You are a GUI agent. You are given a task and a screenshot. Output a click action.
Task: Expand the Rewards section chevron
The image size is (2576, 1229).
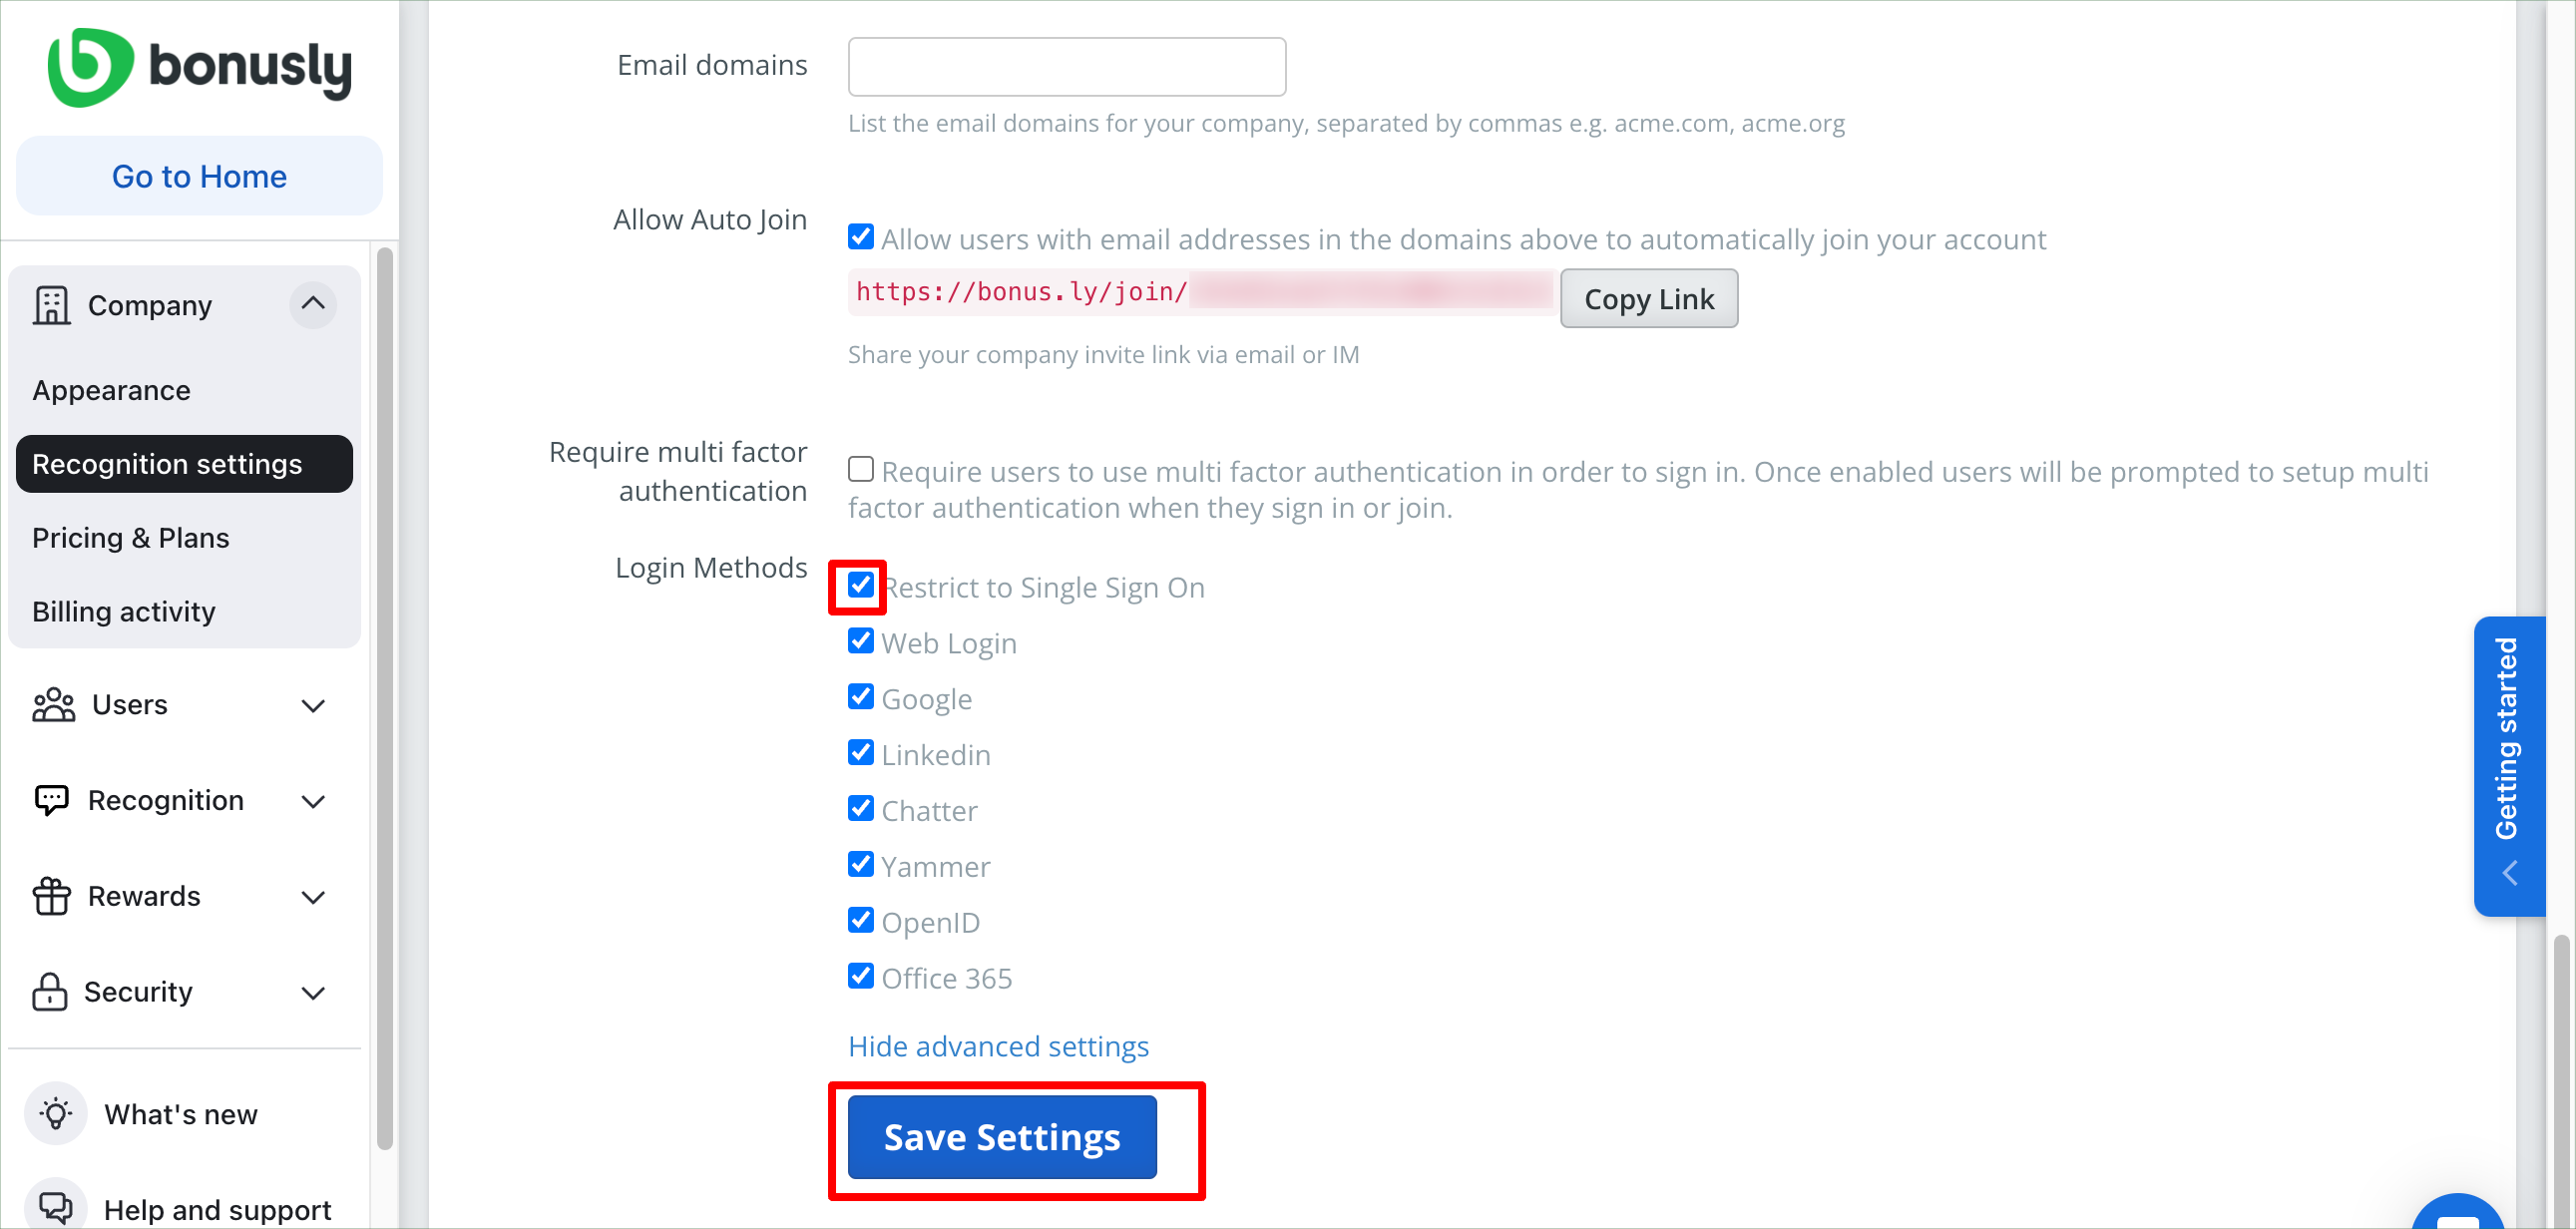point(313,897)
